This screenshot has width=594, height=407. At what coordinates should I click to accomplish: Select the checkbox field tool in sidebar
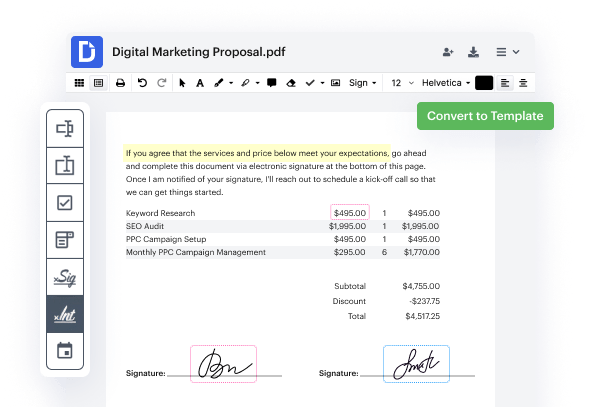coord(65,203)
